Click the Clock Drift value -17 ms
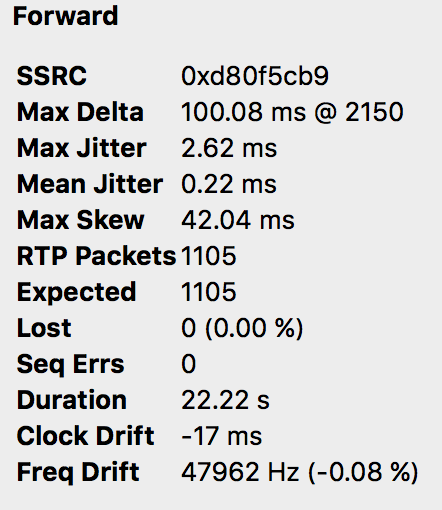This screenshot has height=510, width=442. [222, 436]
